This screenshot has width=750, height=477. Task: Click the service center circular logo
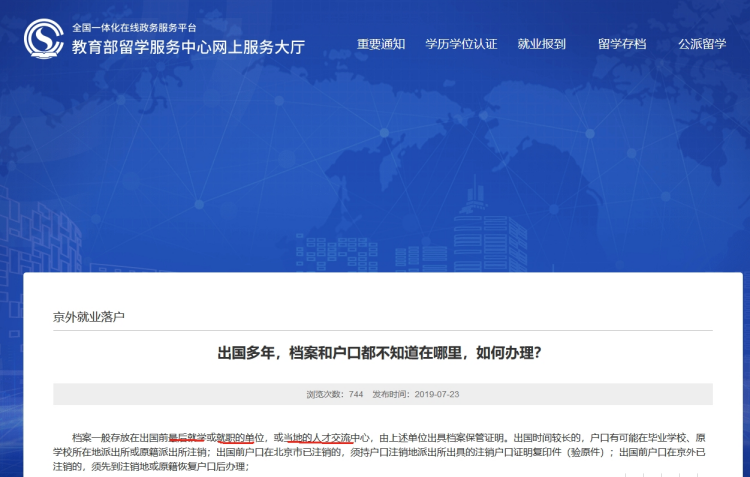pyautogui.click(x=44, y=39)
